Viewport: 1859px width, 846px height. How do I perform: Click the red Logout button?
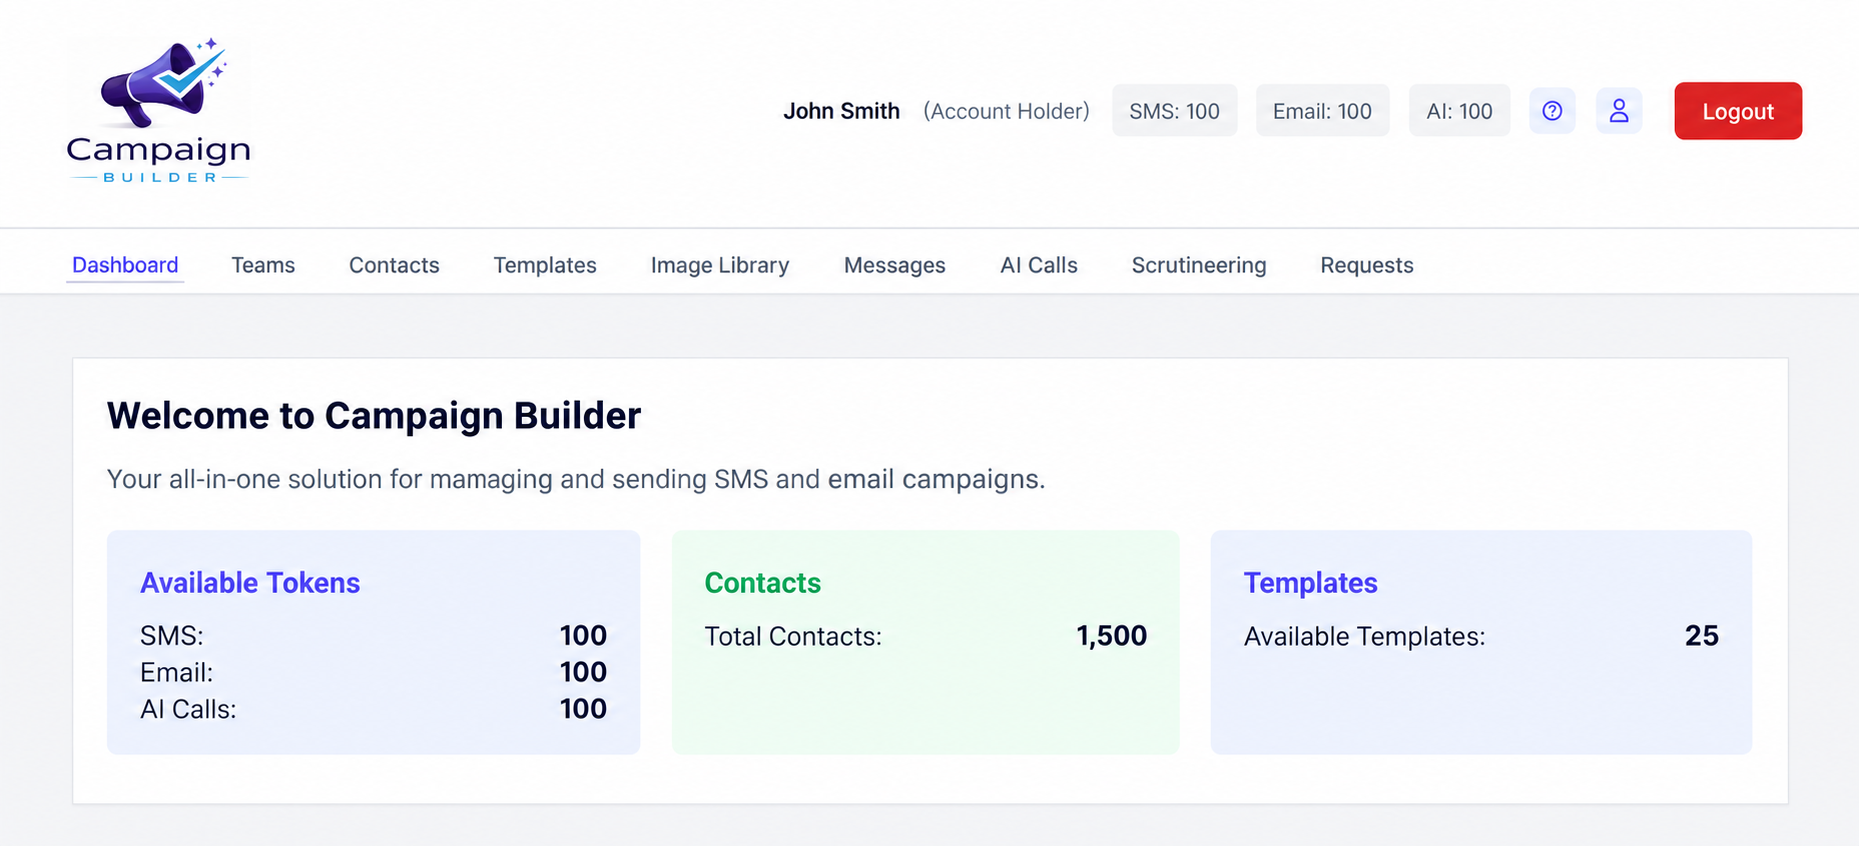1738,111
